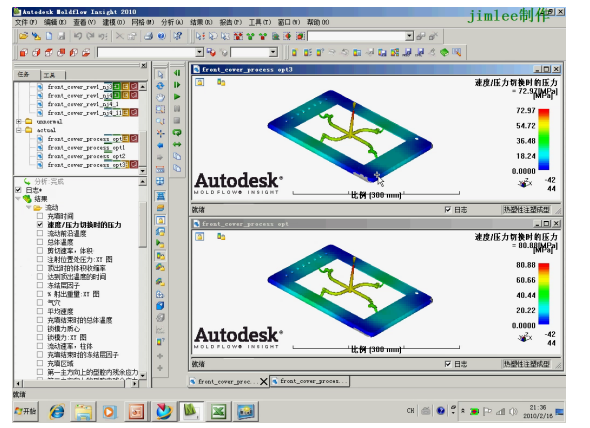This screenshot has width=590, height=428.
Task: Click the grayed undo arrow icon
Action: click(x=78, y=36)
